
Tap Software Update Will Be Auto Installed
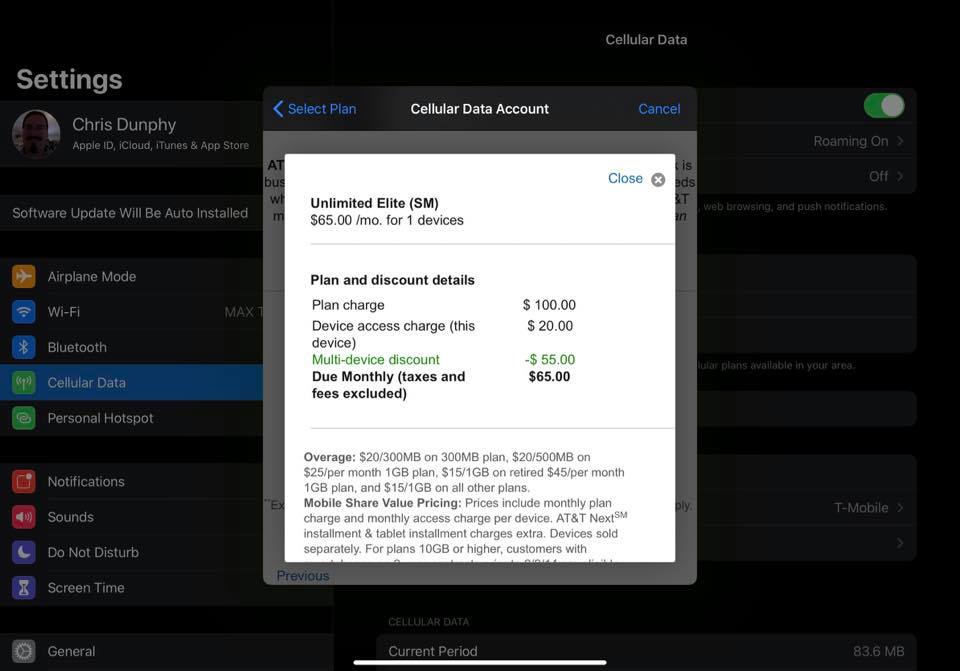pyautogui.click(x=132, y=213)
